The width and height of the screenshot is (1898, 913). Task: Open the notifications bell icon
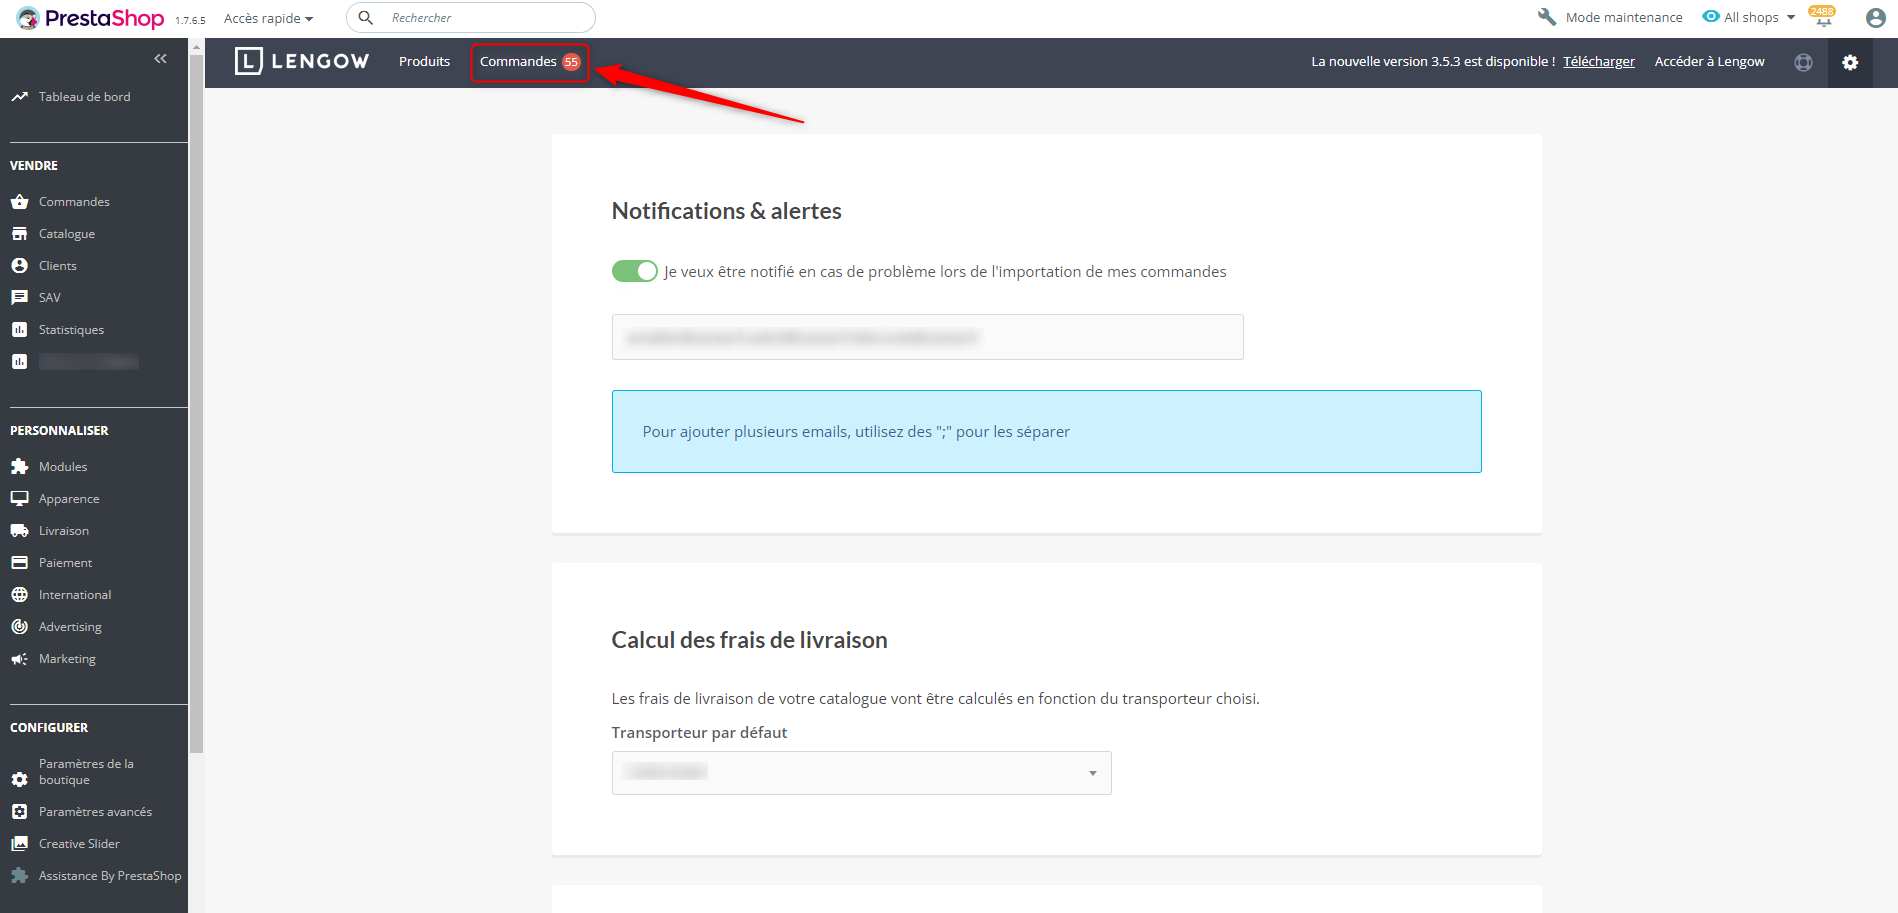tap(1822, 18)
